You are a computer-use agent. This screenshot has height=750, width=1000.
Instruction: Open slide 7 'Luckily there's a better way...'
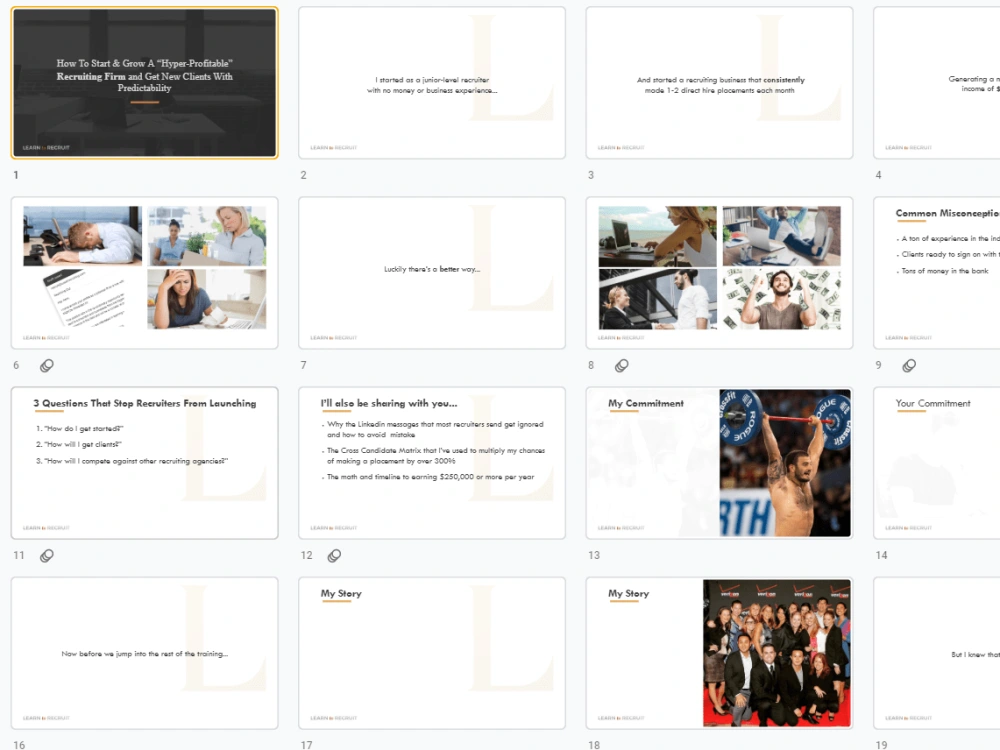[432, 273]
